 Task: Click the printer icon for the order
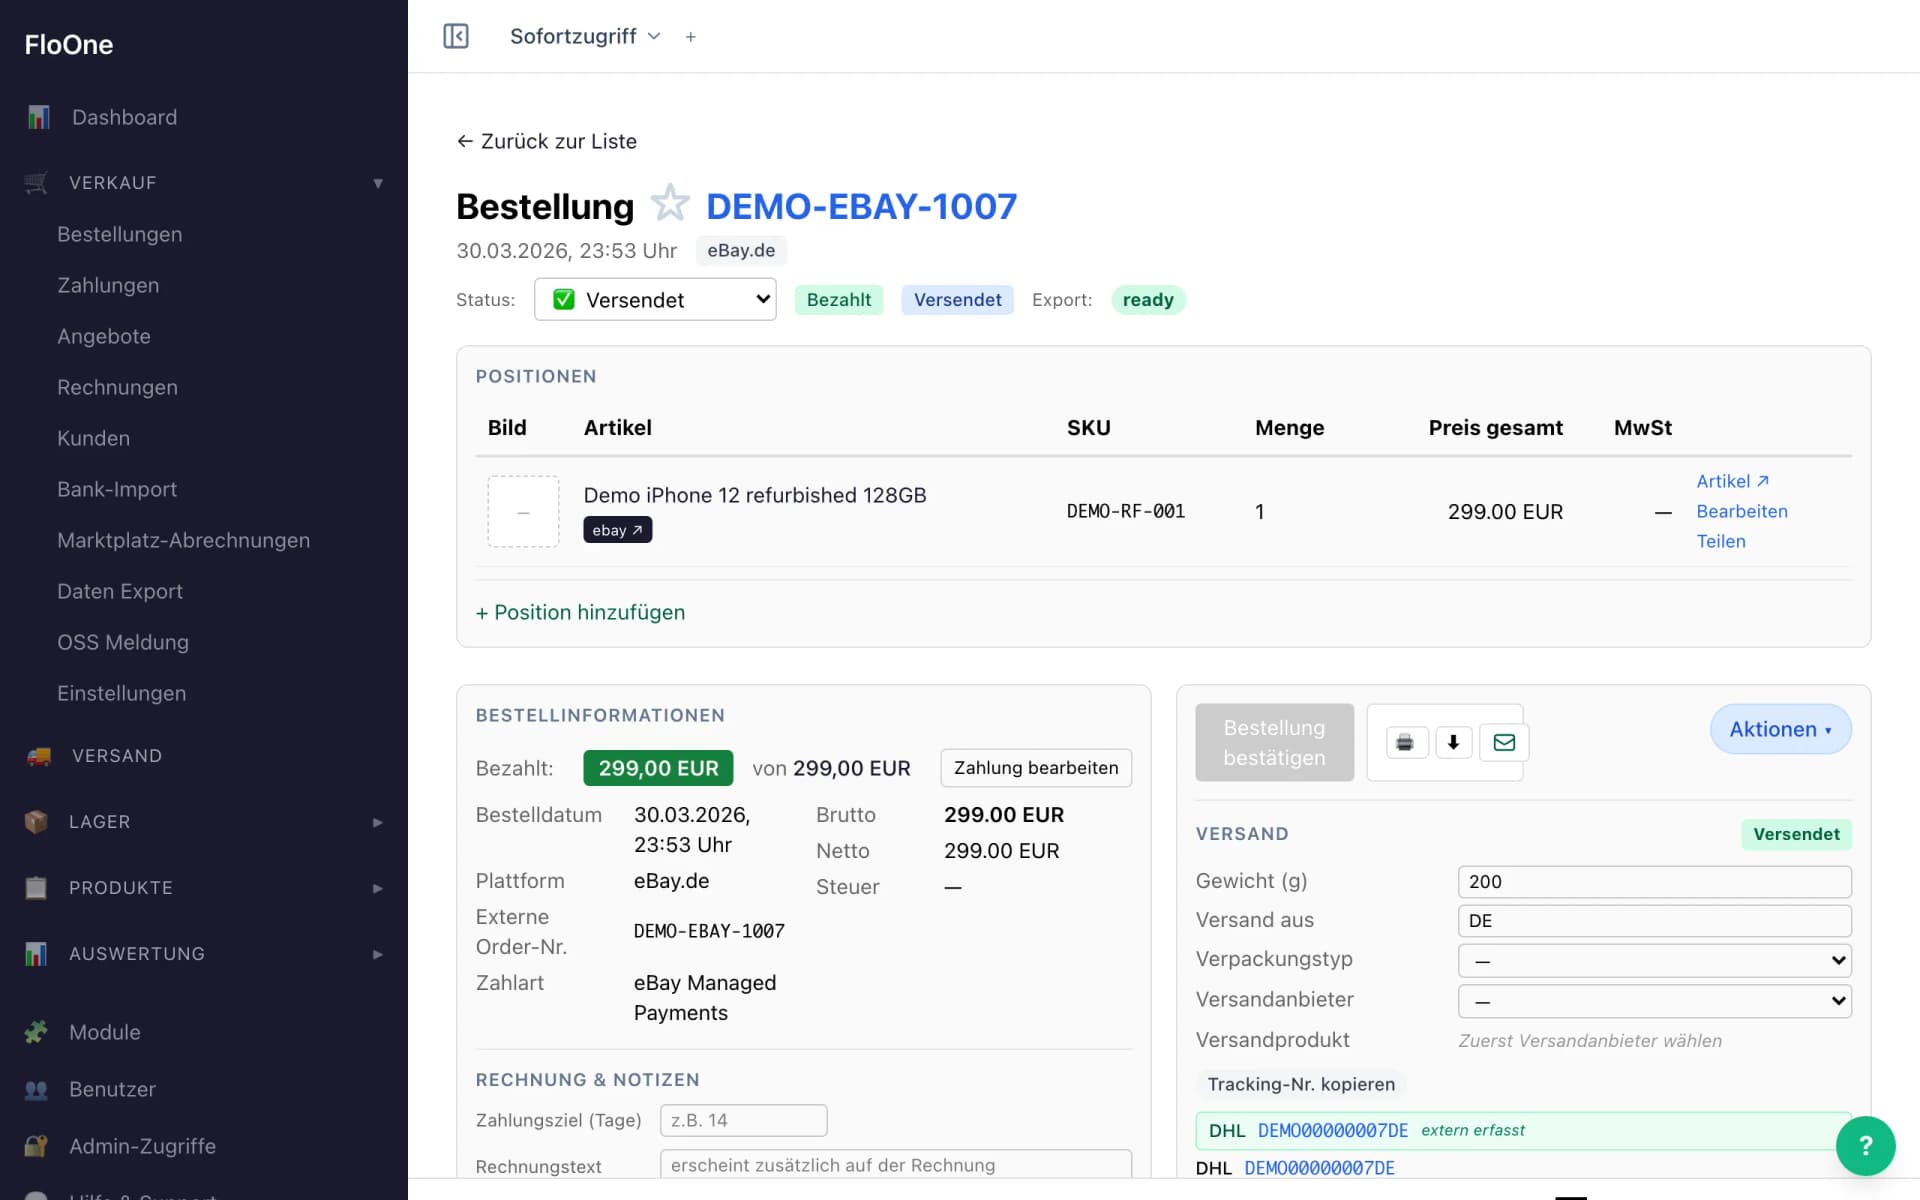[1405, 742]
